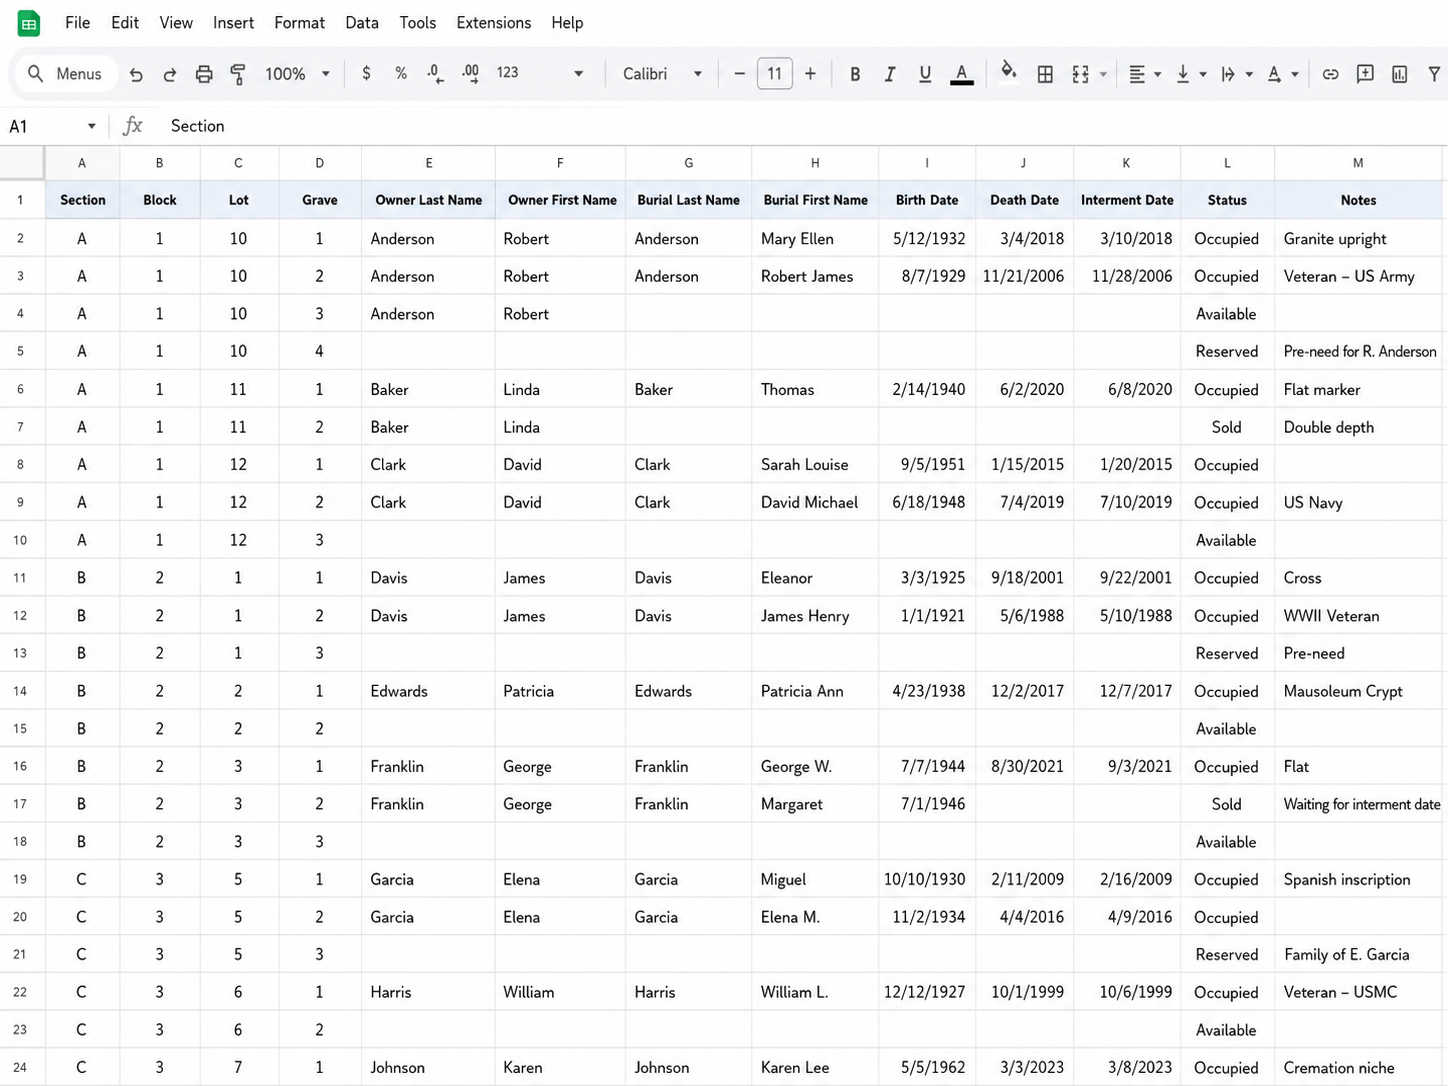Select the cell reading WWII Veteran
The height and width of the screenshot is (1086, 1448).
coord(1358,616)
